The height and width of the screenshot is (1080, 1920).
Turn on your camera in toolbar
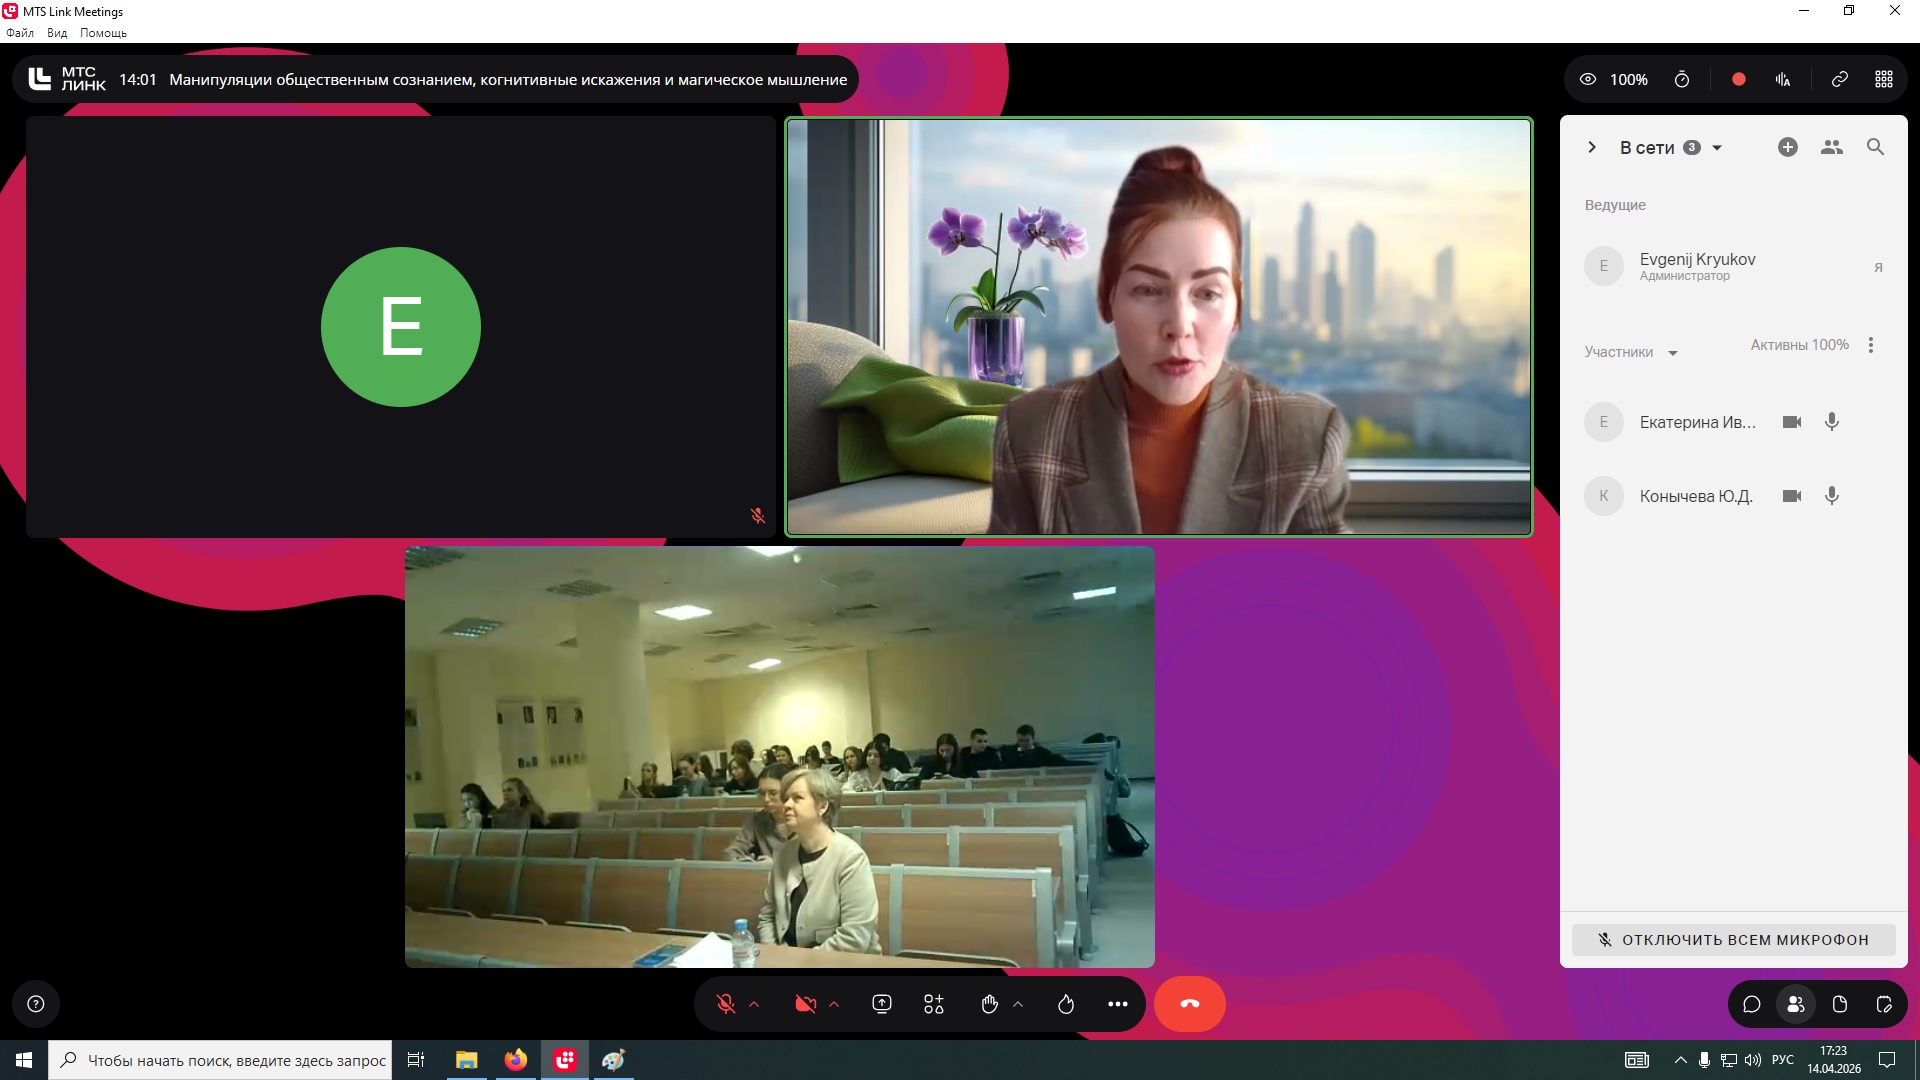tap(805, 1004)
